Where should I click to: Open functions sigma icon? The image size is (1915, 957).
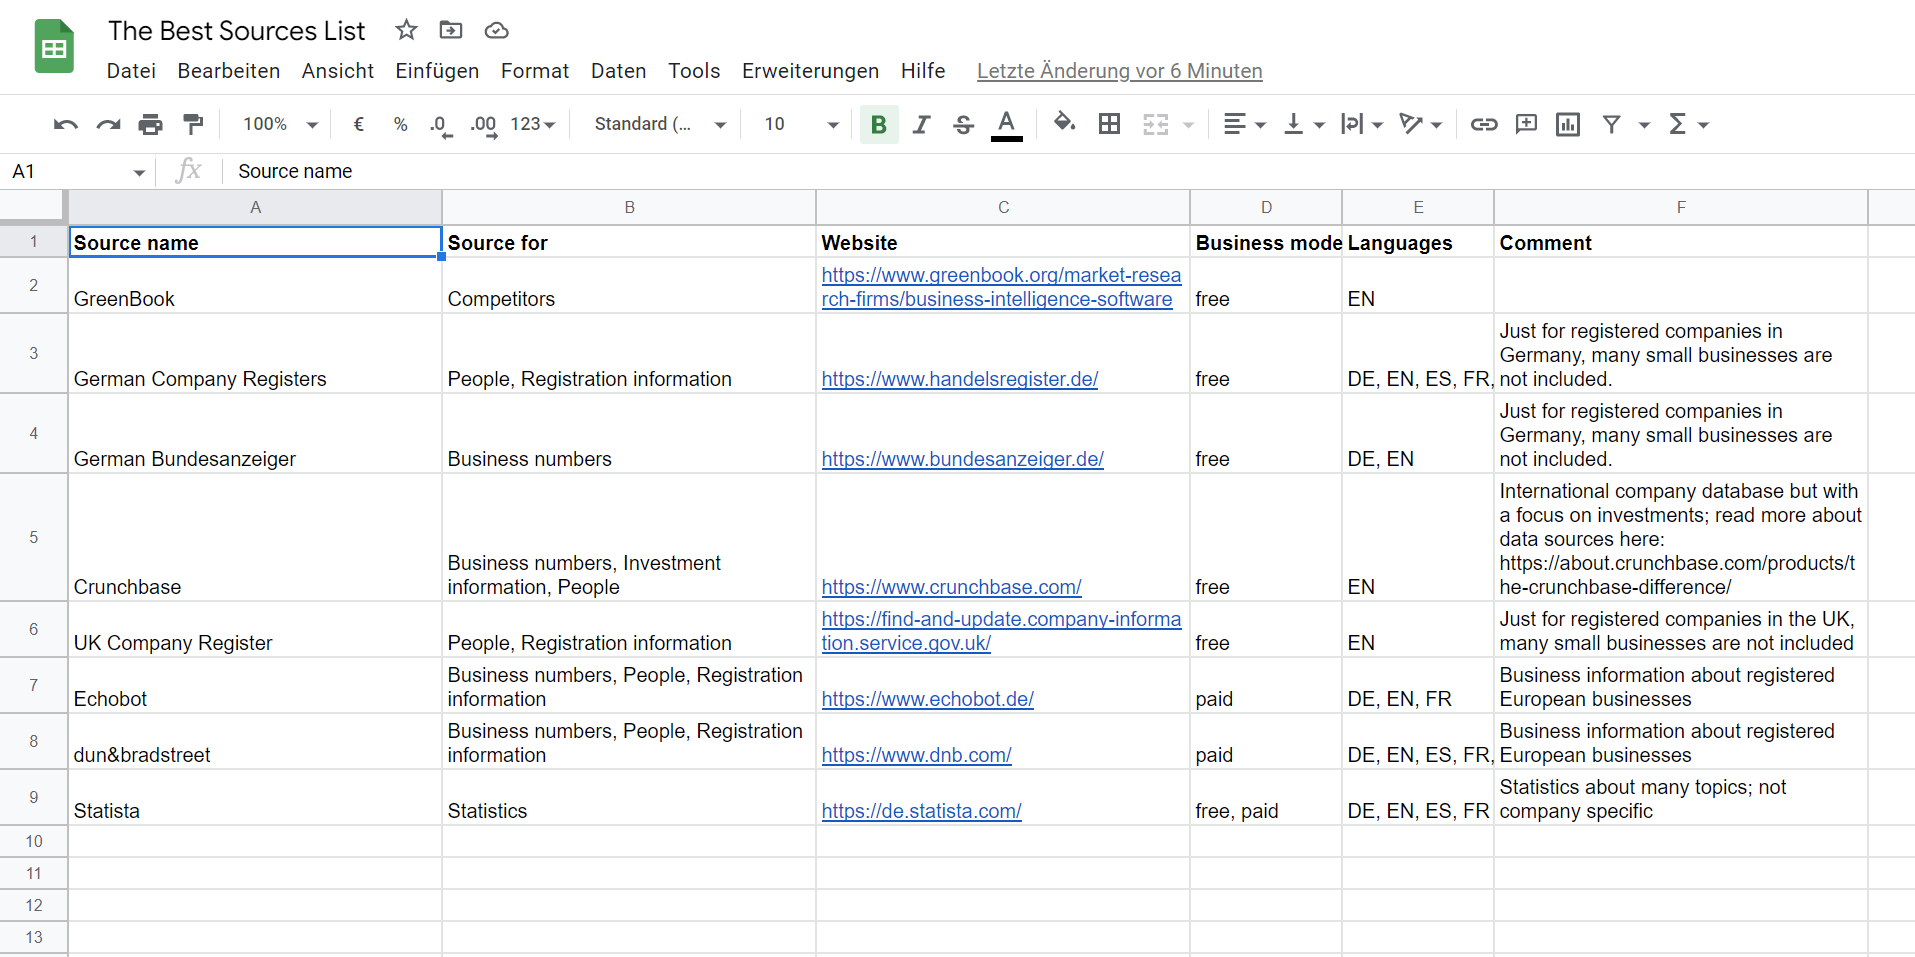1678,124
